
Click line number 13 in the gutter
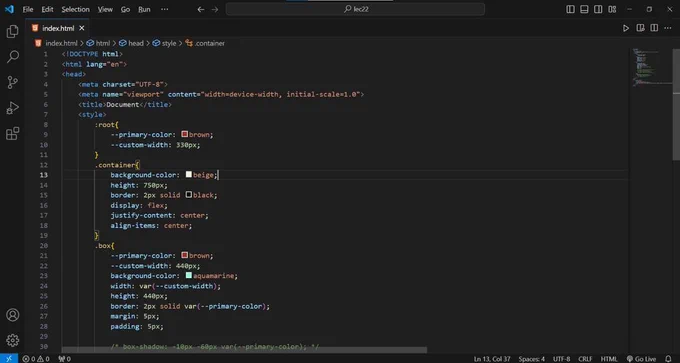[44, 175]
